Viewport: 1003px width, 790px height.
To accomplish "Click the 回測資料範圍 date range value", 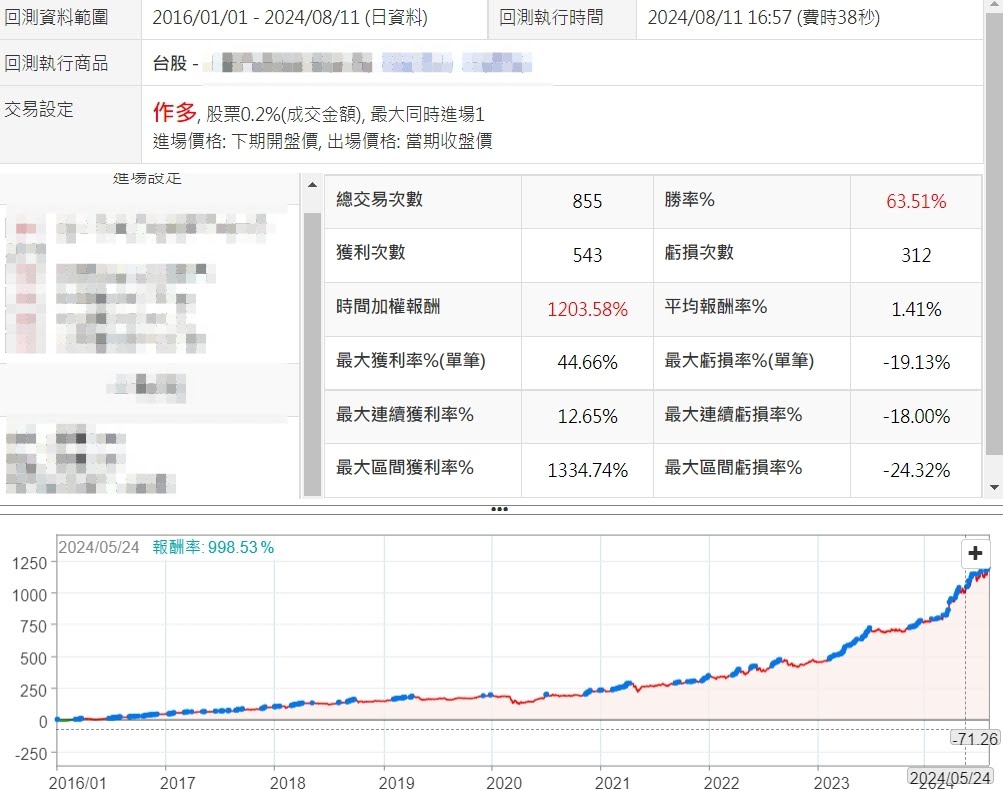I will point(290,17).
